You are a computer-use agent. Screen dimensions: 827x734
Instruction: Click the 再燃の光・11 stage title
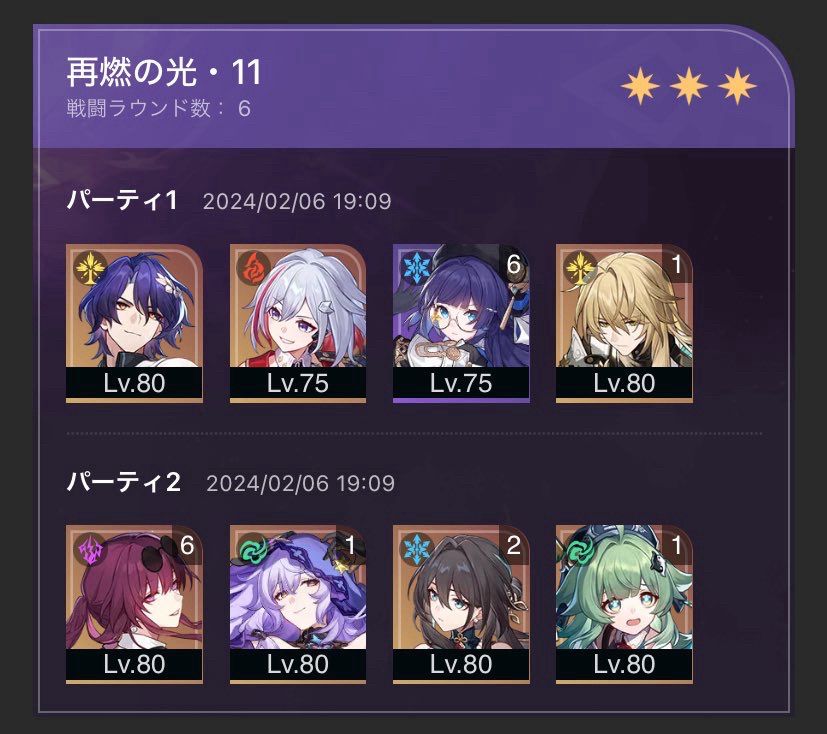point(164,72)
